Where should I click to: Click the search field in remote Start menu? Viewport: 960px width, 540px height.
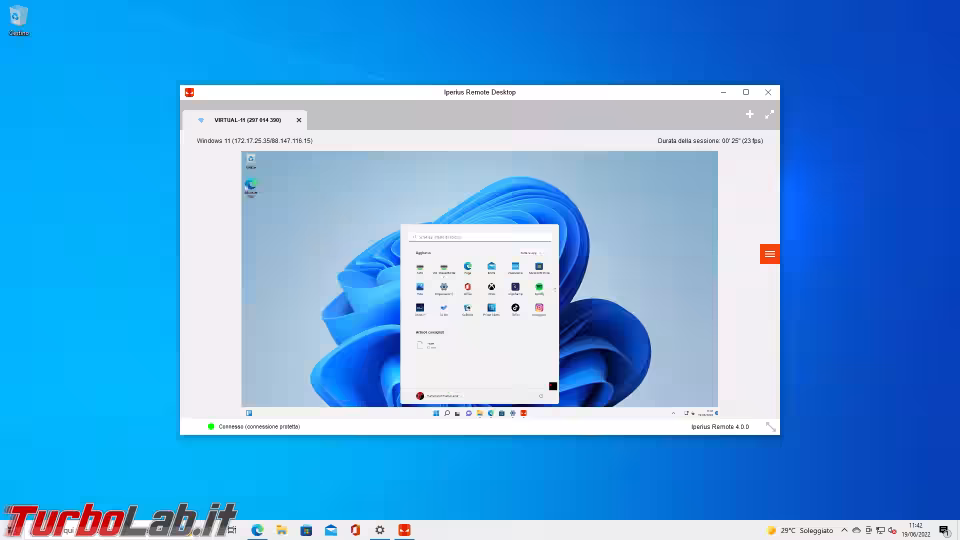[480, 237]
